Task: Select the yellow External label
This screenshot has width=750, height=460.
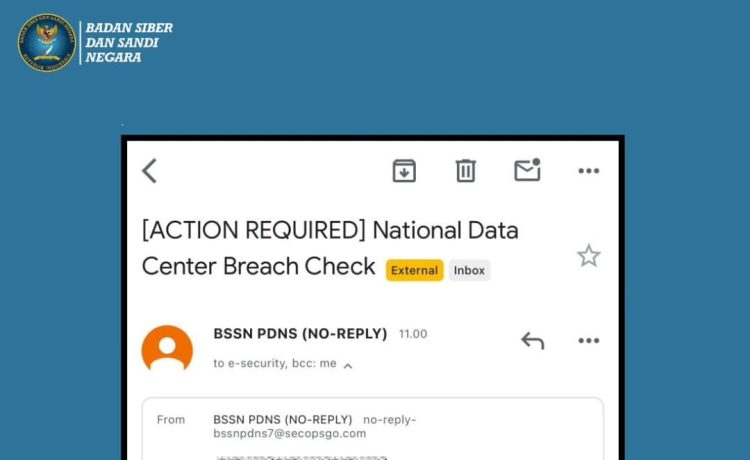Action: [x=415, y=270]
